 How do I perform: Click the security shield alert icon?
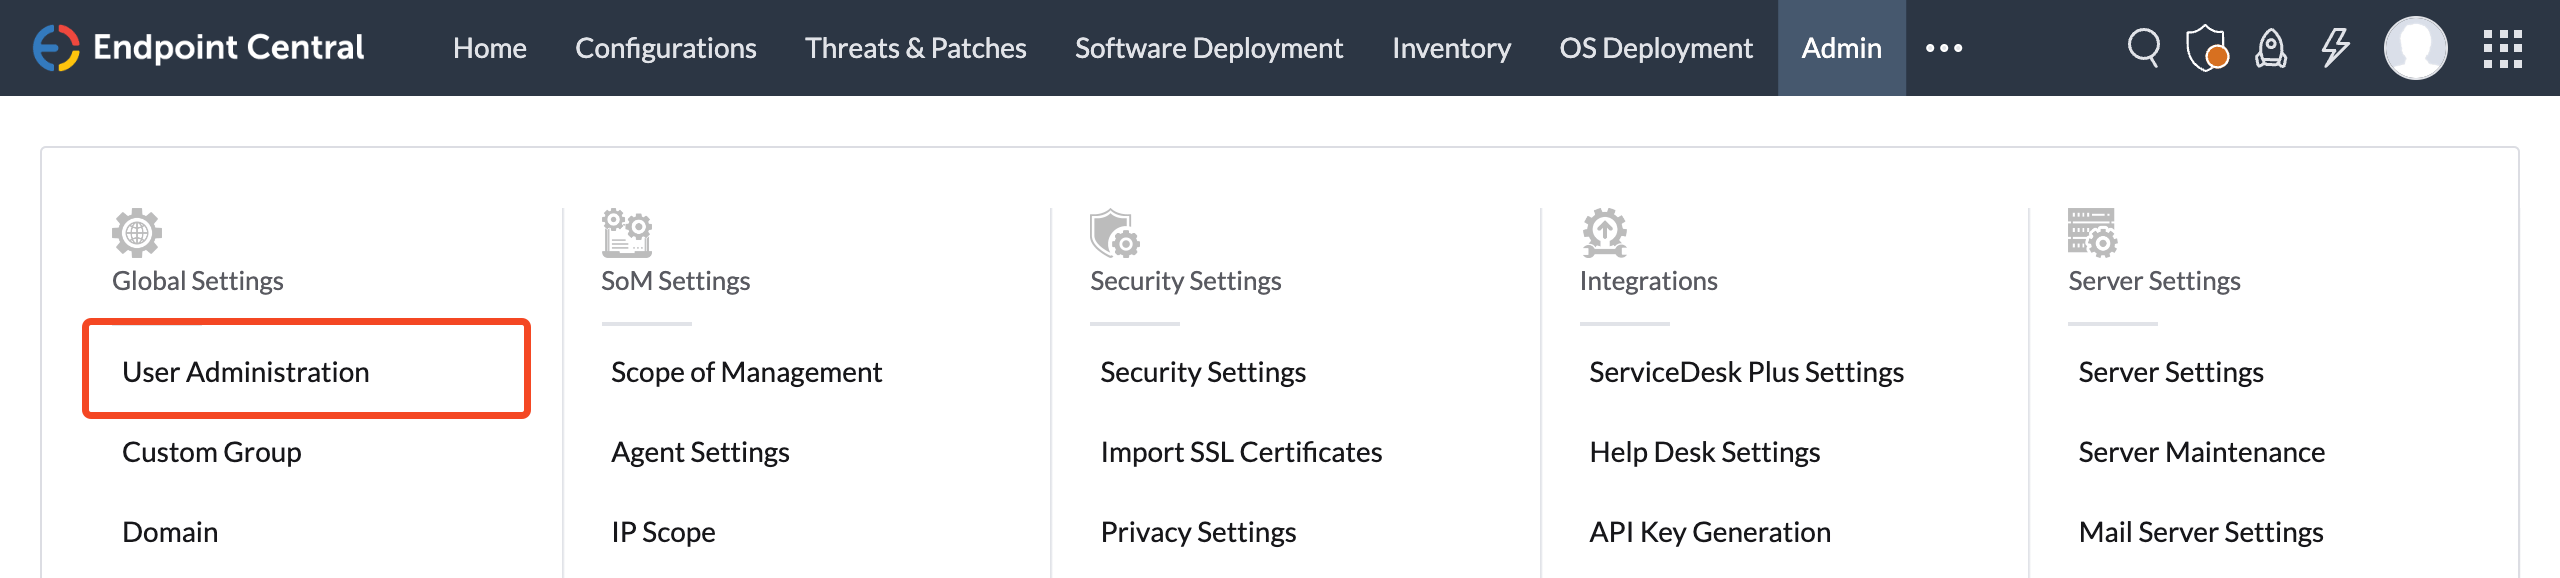click(2207, 48)
